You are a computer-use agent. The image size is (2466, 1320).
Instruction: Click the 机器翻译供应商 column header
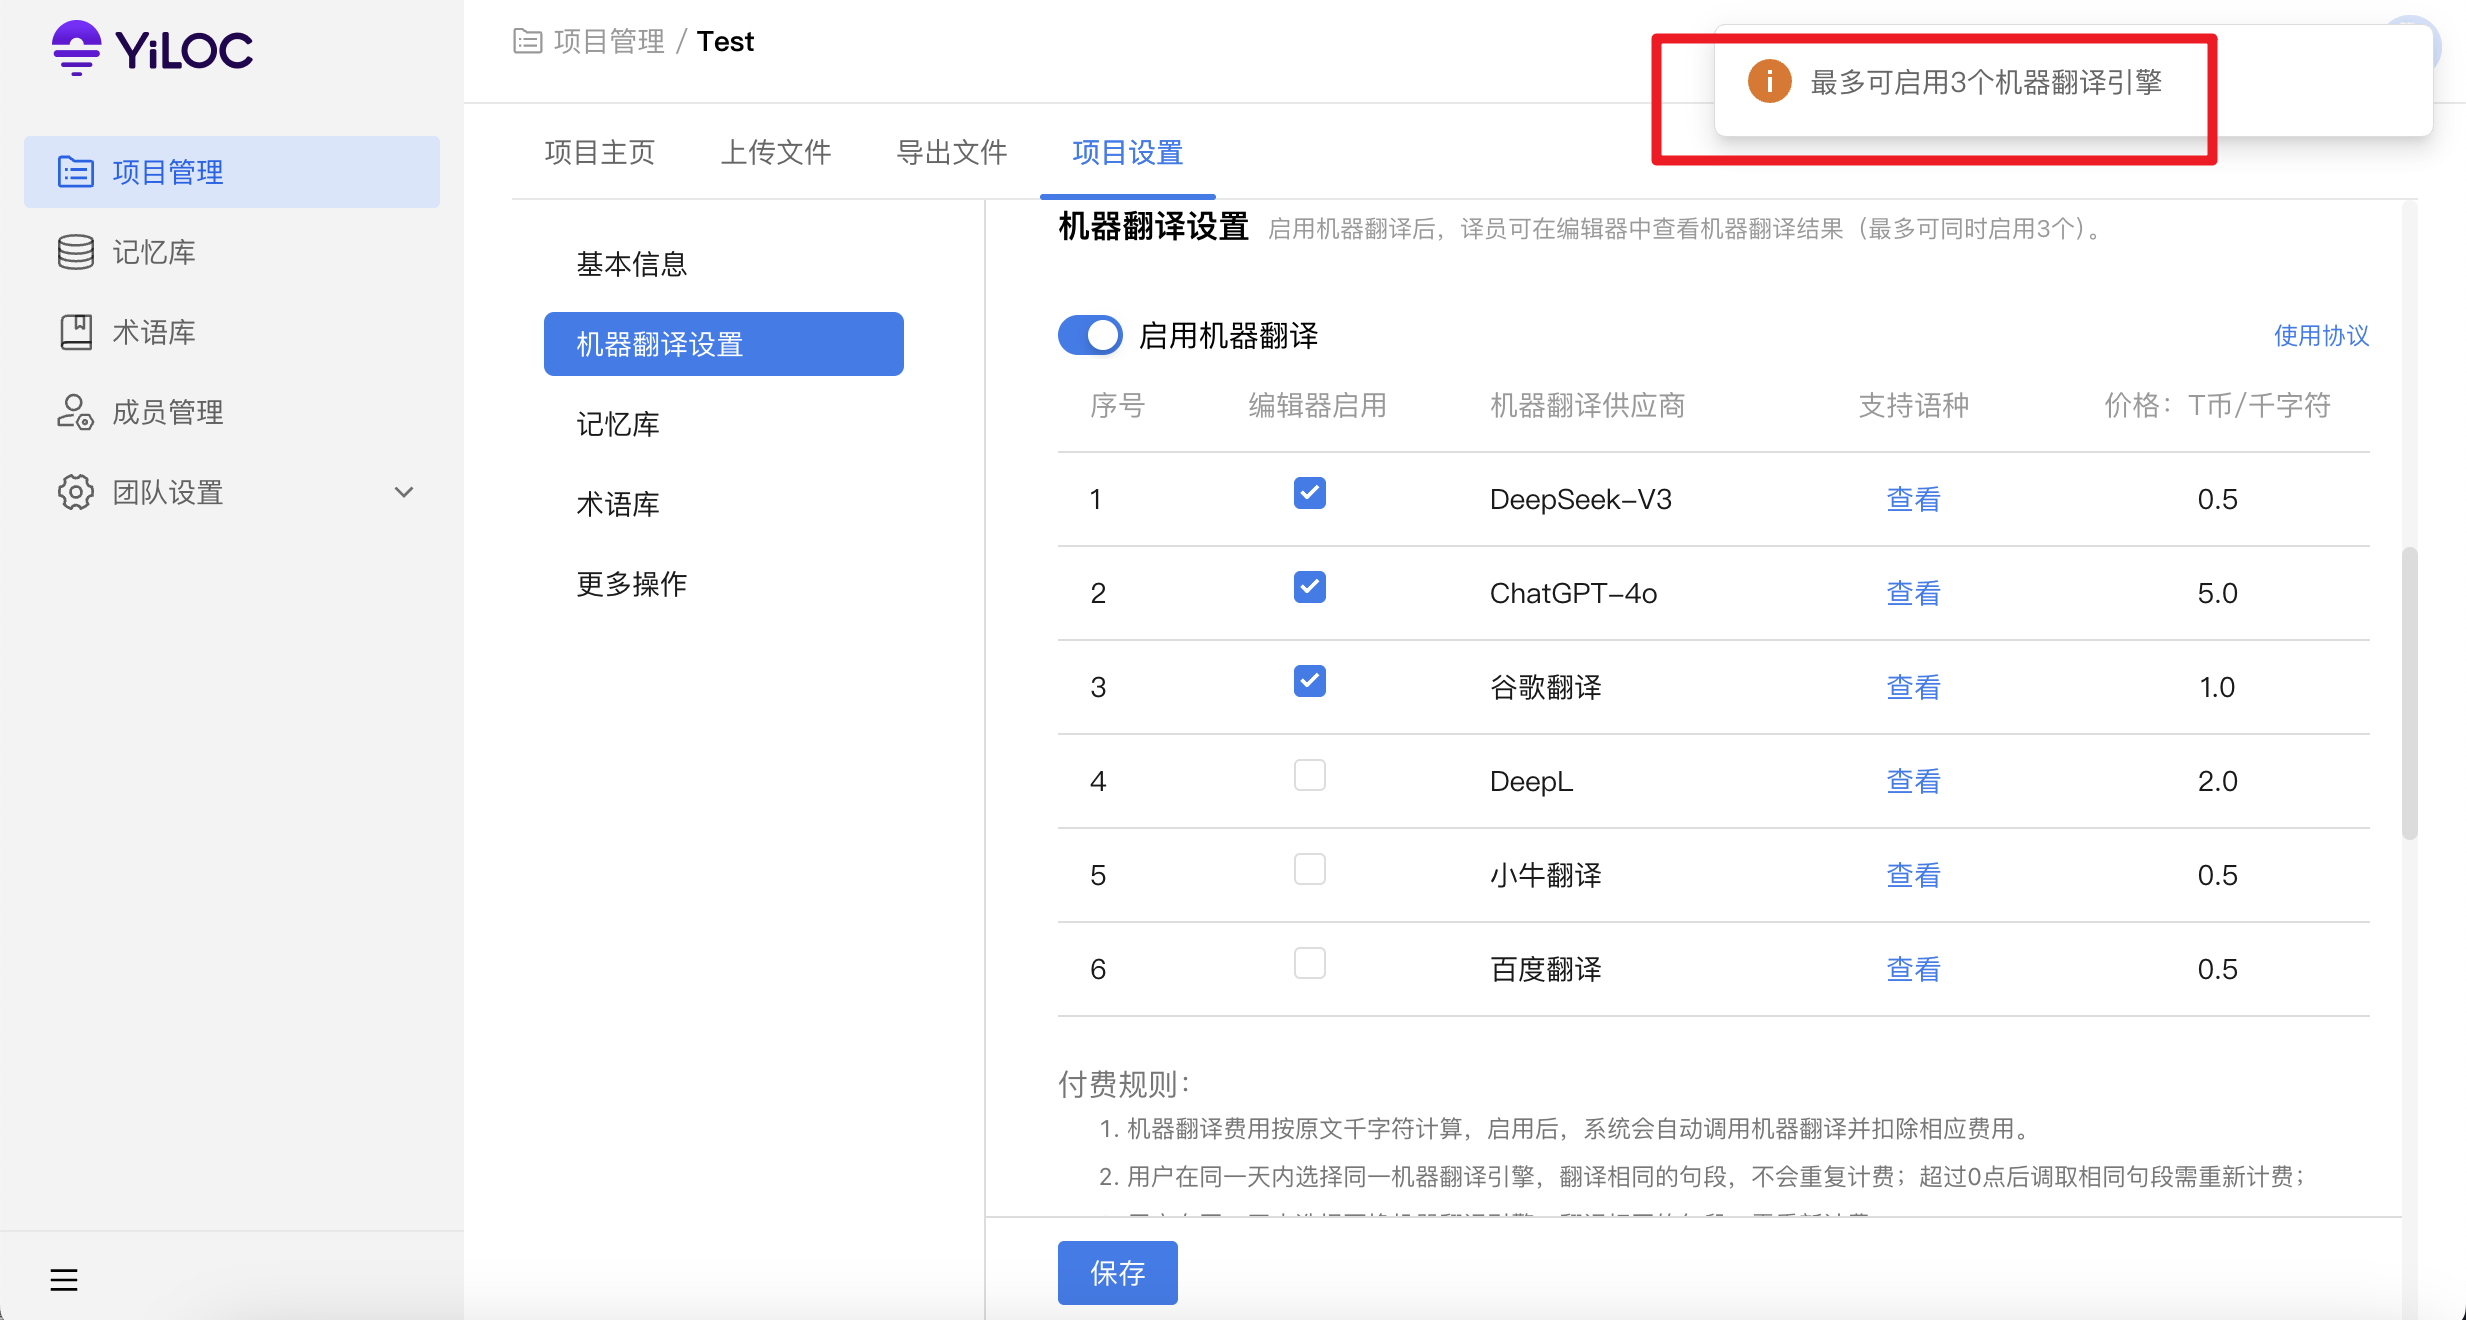point(1588,405)
